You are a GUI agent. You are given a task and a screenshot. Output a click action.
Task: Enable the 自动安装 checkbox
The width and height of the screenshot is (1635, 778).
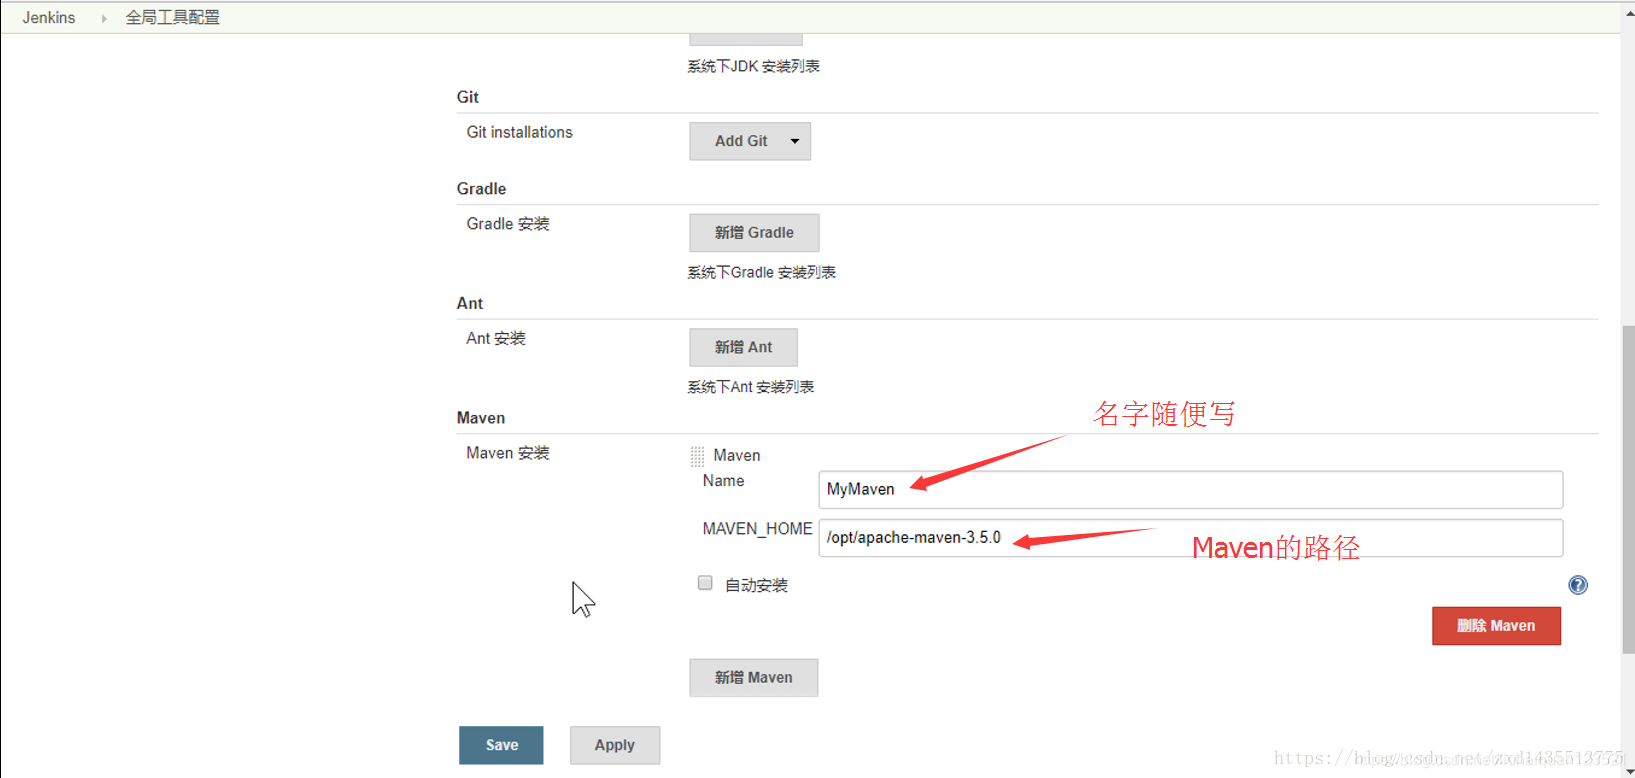click(x=705, y=583)
